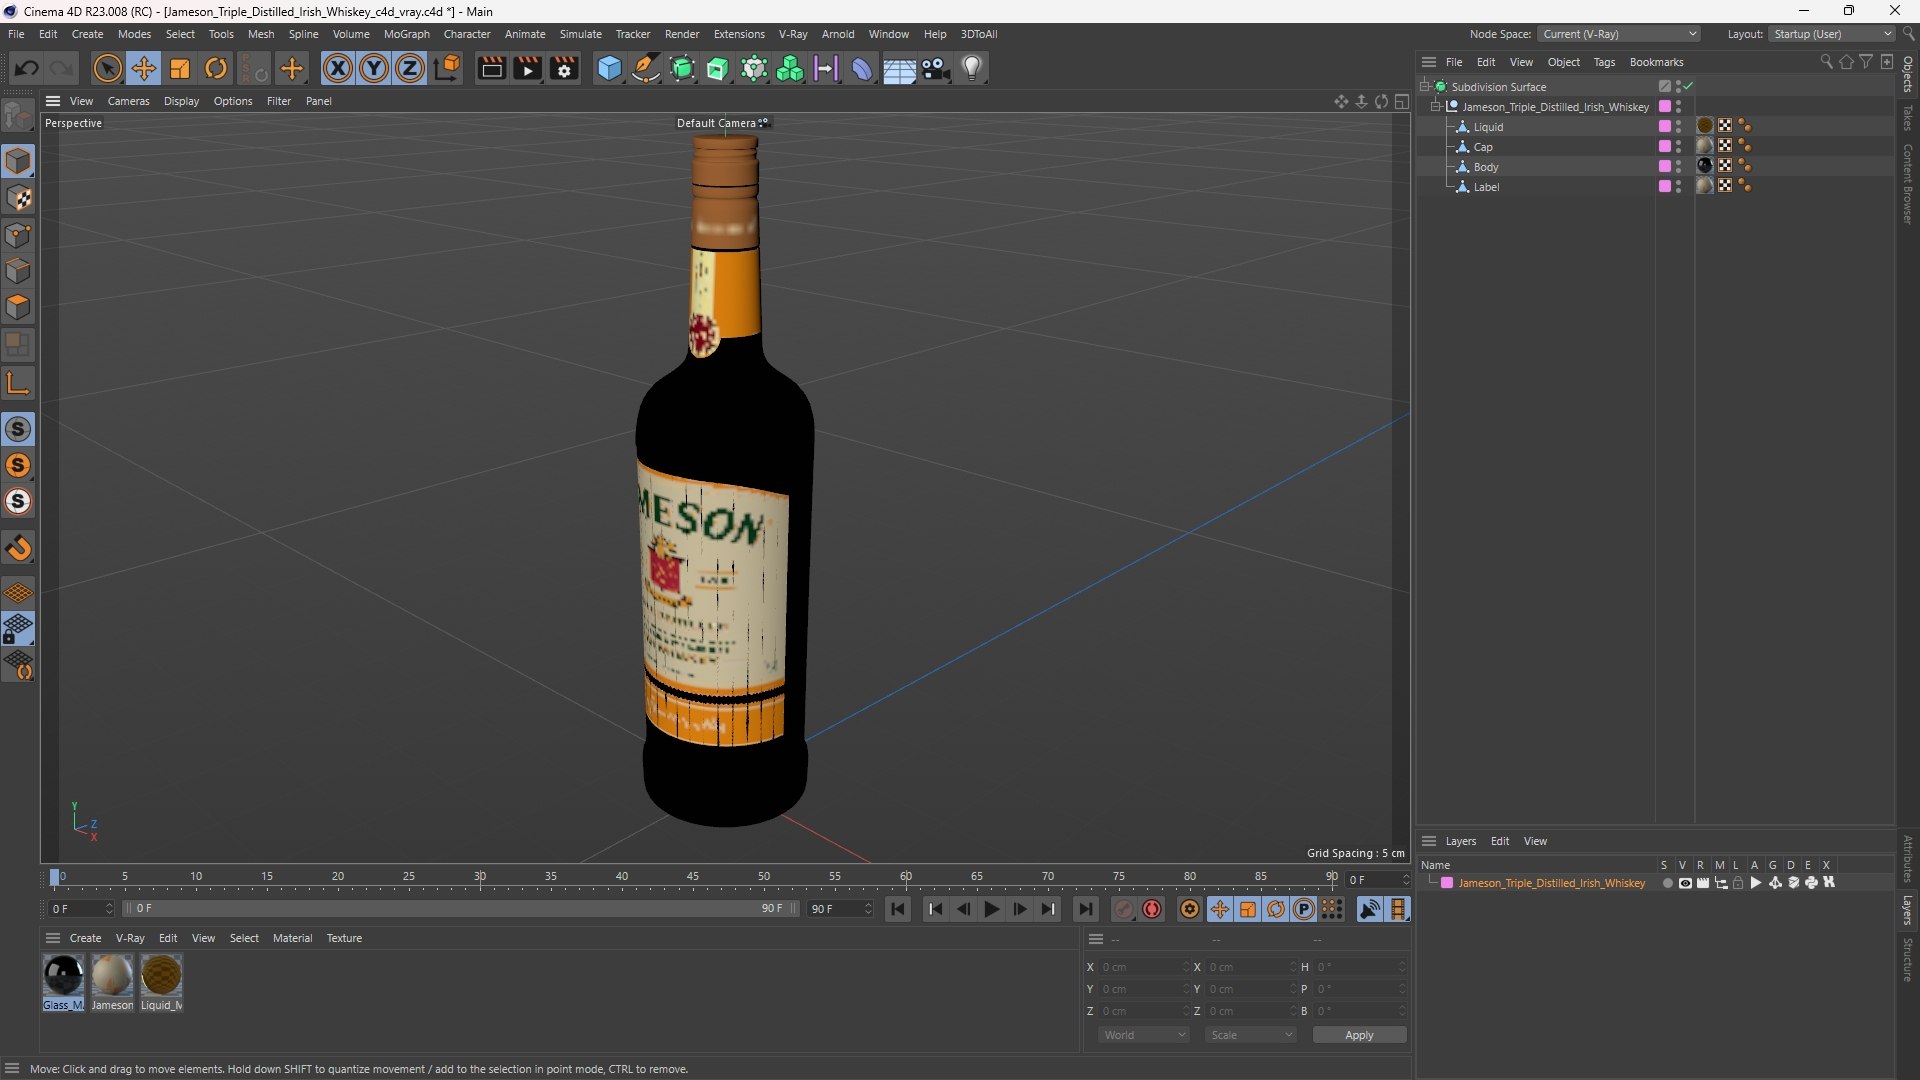
Task: Click the Record Active Objects button
Action: 1124,909
